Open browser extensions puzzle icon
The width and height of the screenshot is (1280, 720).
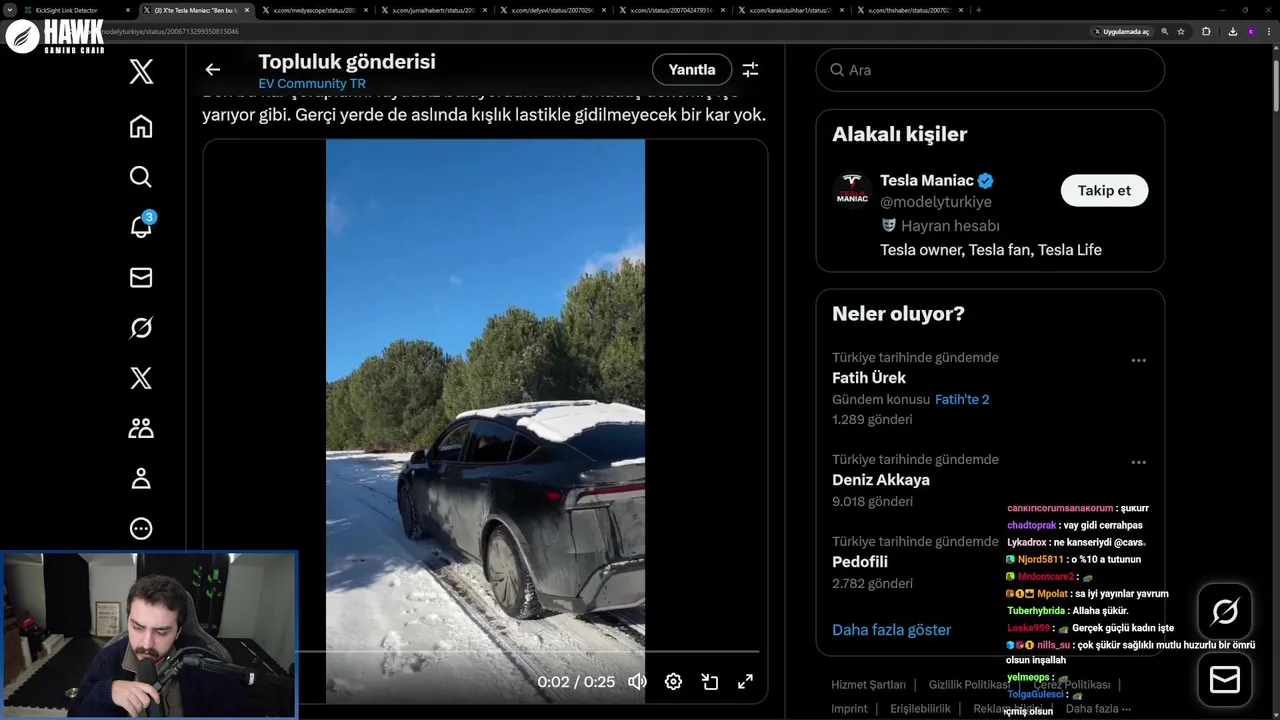click(1206, 31)
